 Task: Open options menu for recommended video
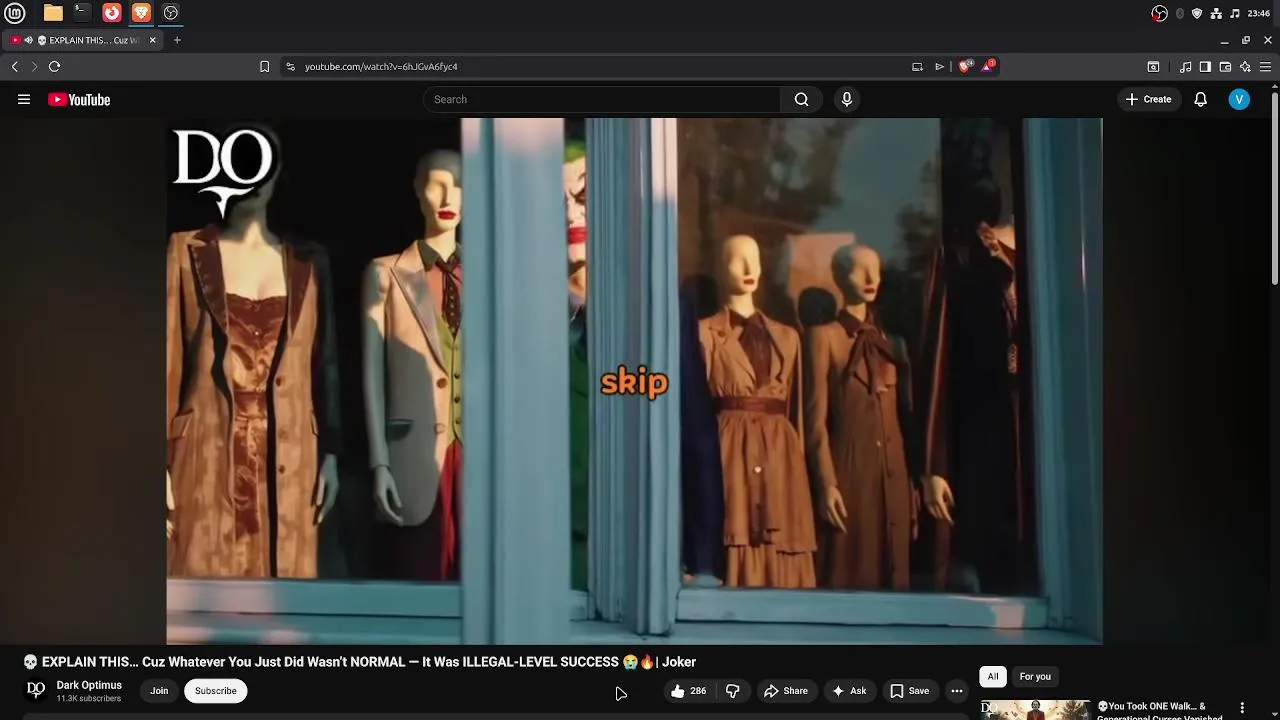pos(1242,708)
